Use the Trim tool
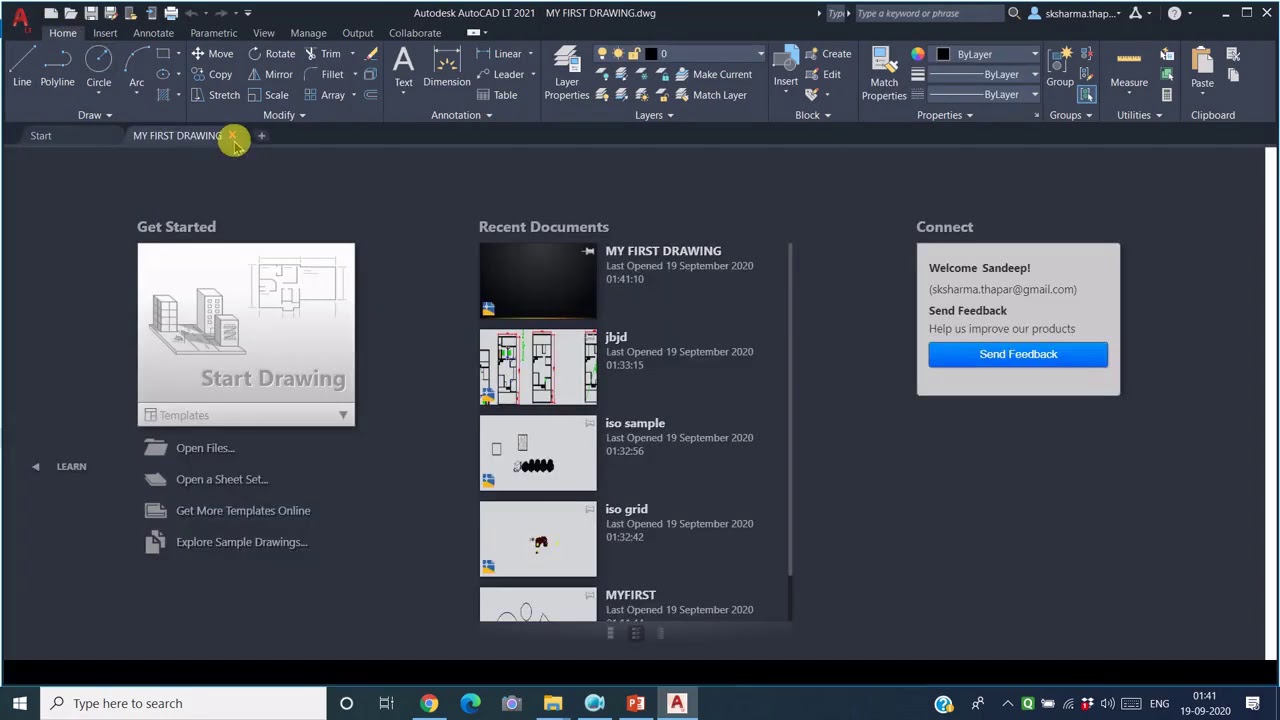 [x=322, y=54]
